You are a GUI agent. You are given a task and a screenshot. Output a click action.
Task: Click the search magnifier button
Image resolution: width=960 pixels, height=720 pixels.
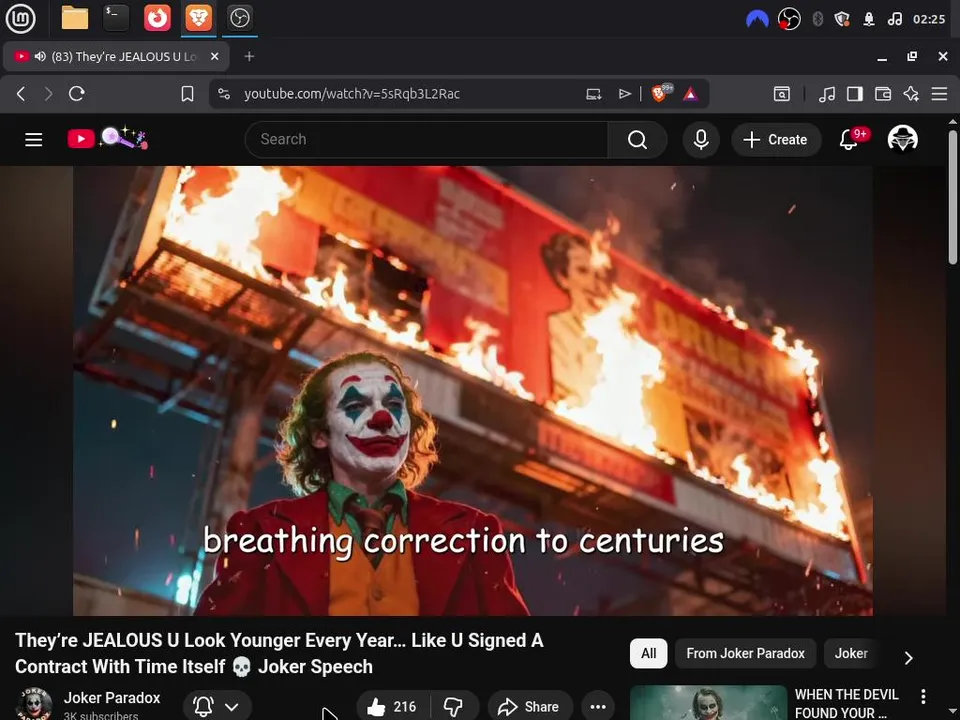[x=637, y=140]
